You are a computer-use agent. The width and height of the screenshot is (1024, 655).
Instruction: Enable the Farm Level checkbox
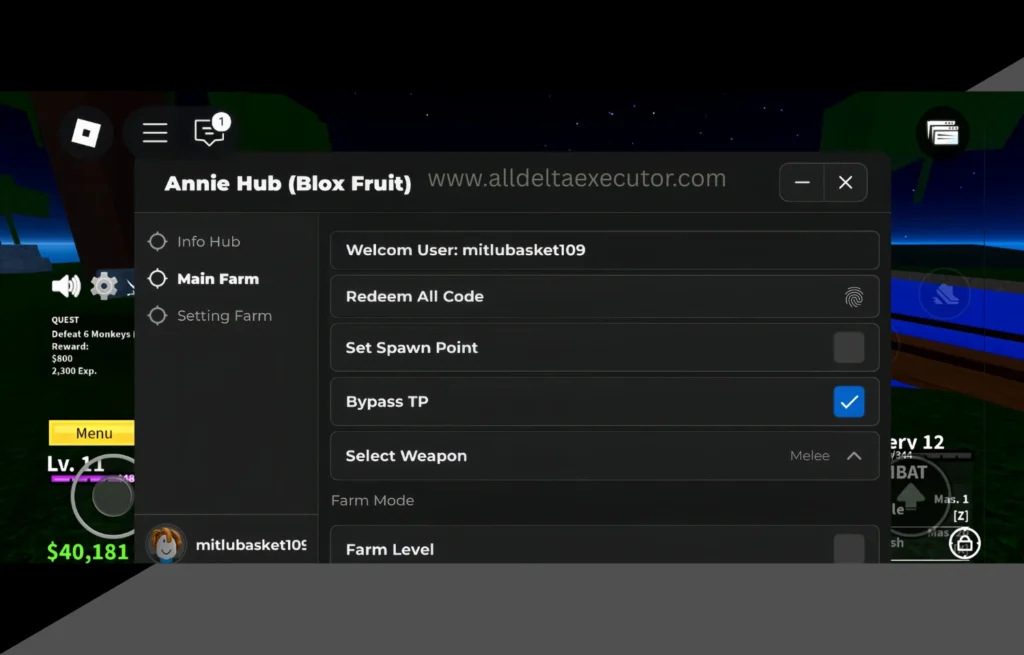pos(849,548)
